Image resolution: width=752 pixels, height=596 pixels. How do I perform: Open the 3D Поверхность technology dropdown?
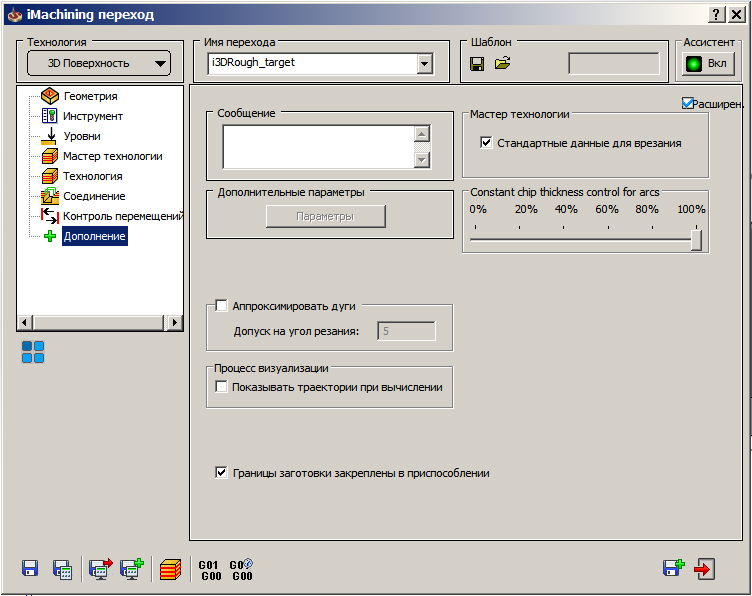(99, 63)
